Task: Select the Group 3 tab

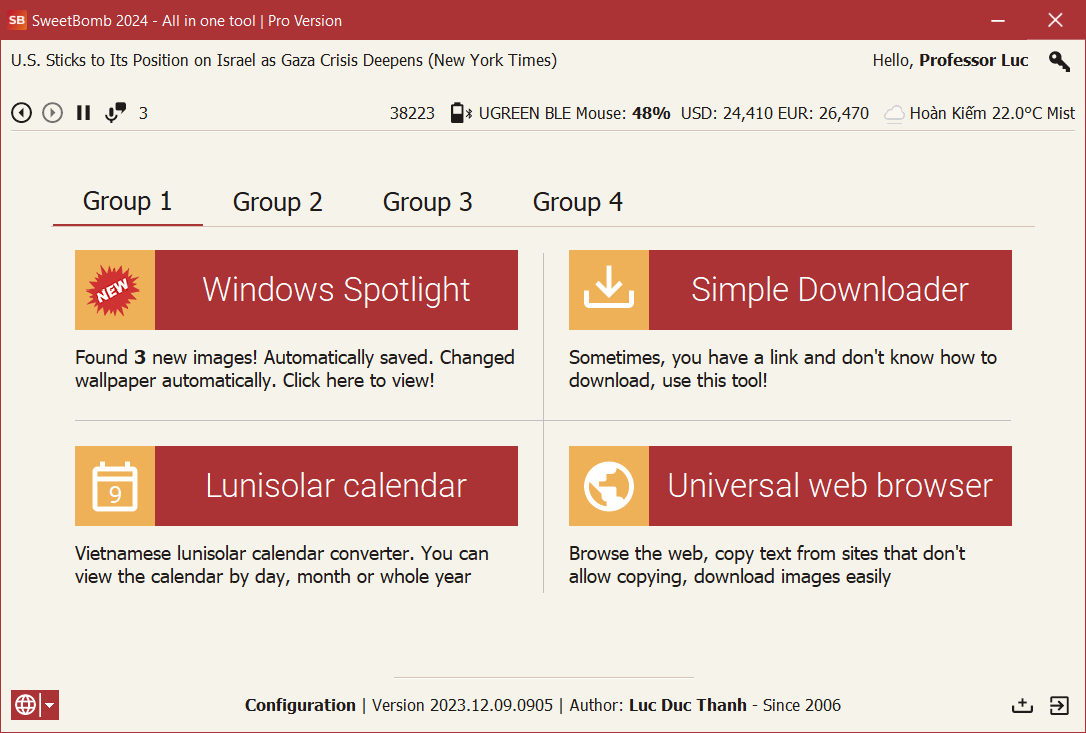Action: (x=427, y=202)
